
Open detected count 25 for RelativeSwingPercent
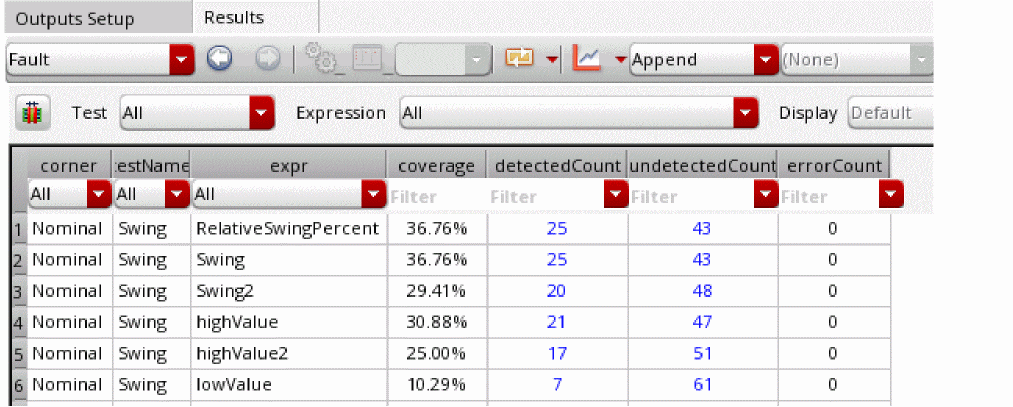click(557, 228)
